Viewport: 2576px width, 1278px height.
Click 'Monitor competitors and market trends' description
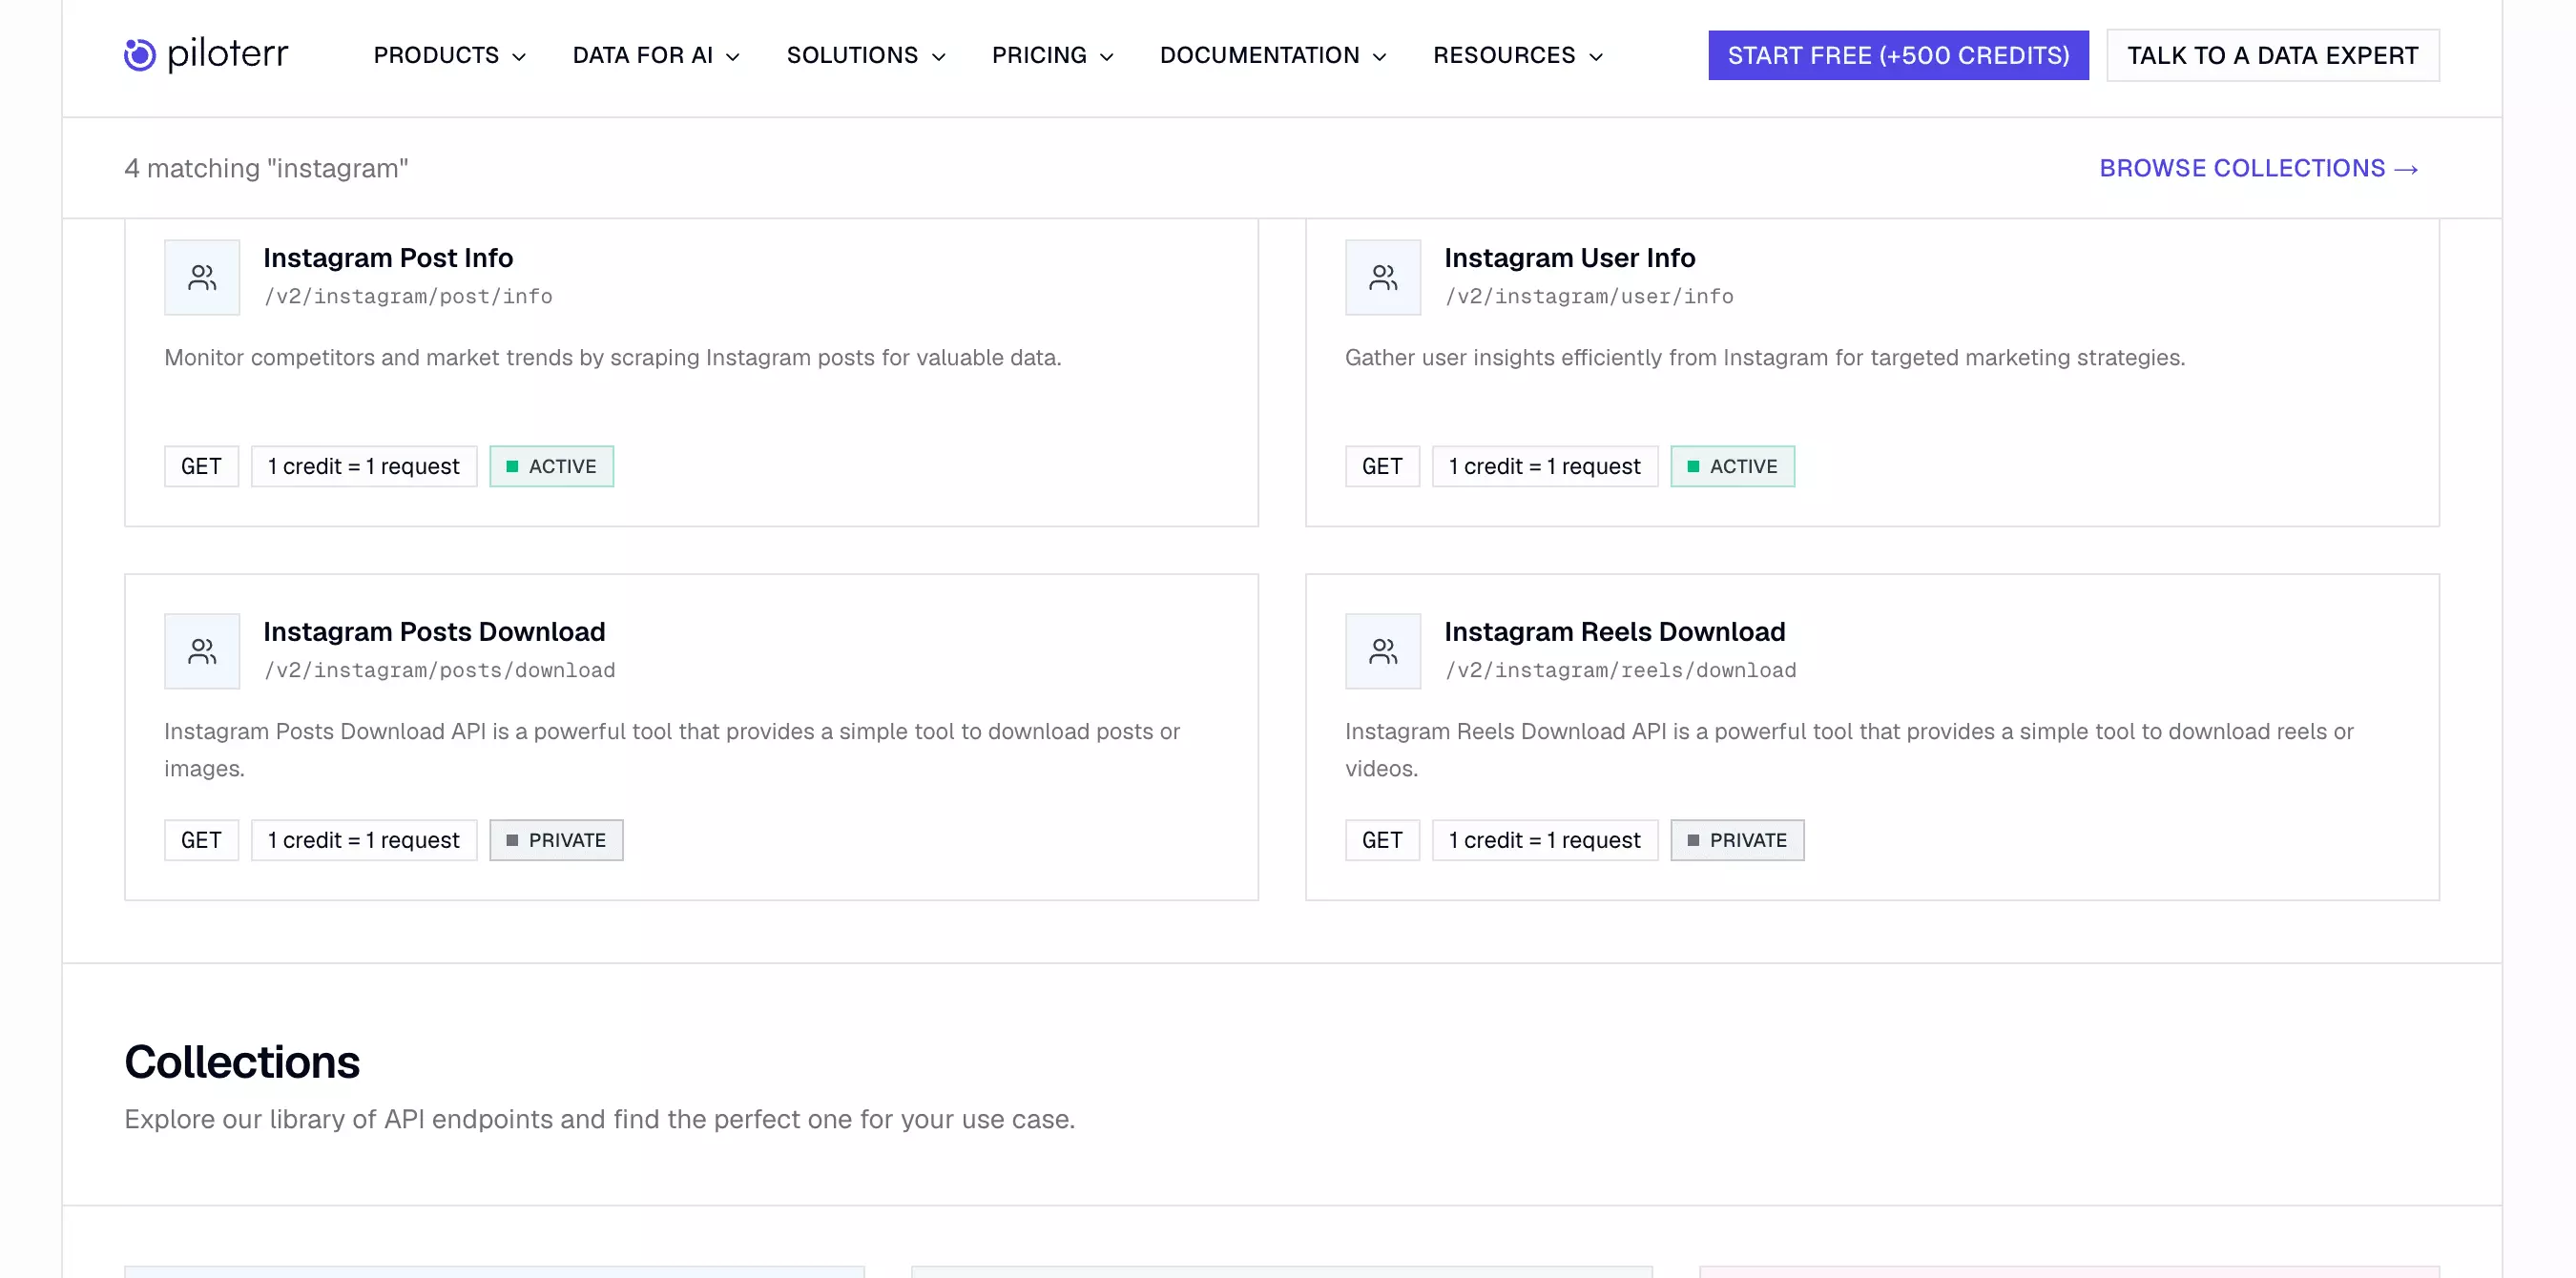(x=613, y=358)
